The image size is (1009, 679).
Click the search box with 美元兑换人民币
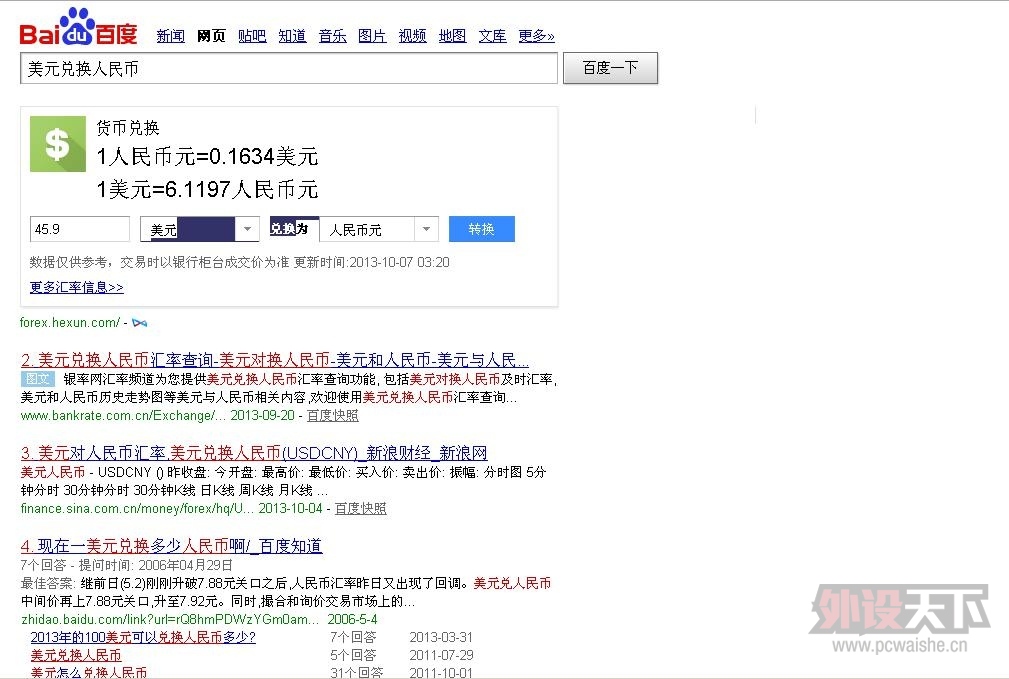click(x=289, y=68)
